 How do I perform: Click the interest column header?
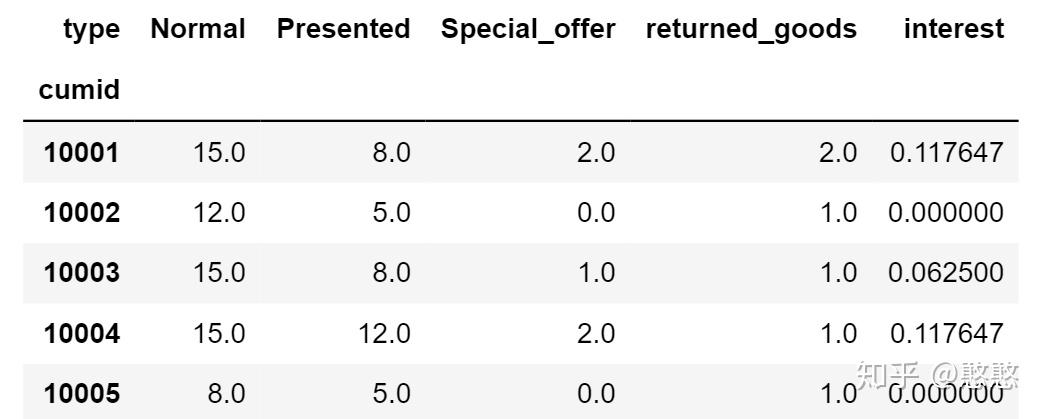(x=953, y=29)
